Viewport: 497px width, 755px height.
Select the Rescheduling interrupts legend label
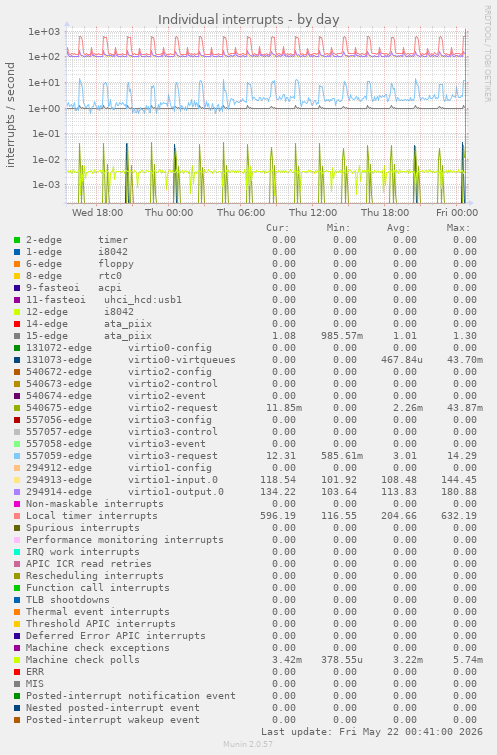pyautogui.click(x=95, y=576)
